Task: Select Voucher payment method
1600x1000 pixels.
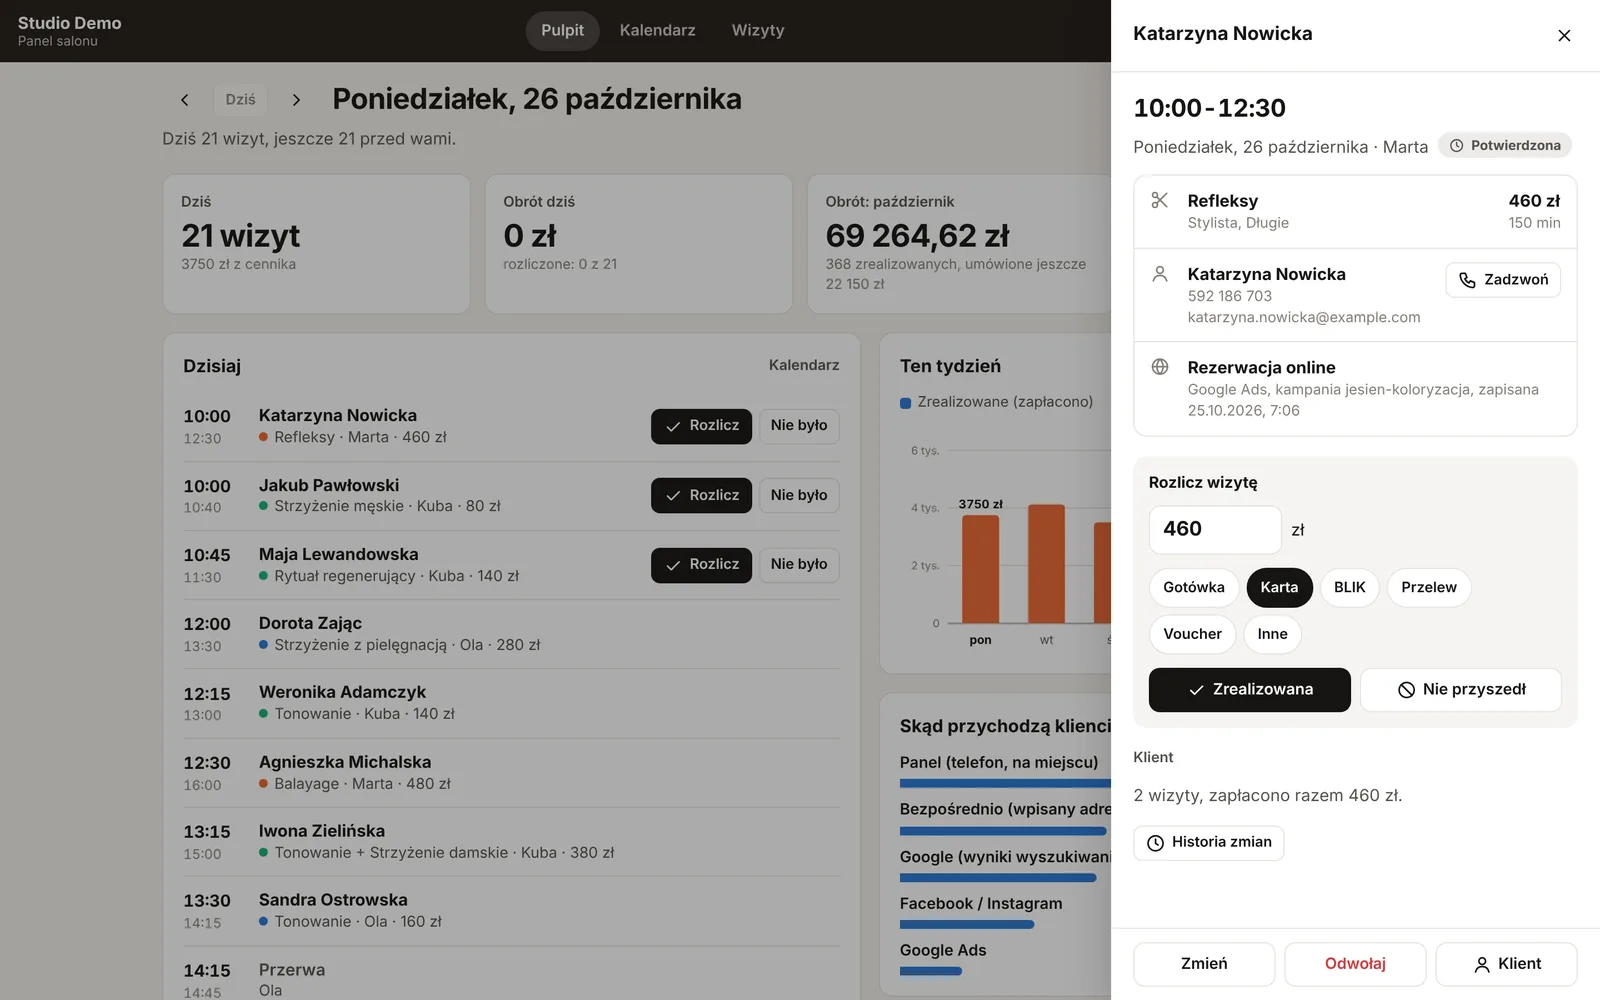Action: tap(1192, 634)
